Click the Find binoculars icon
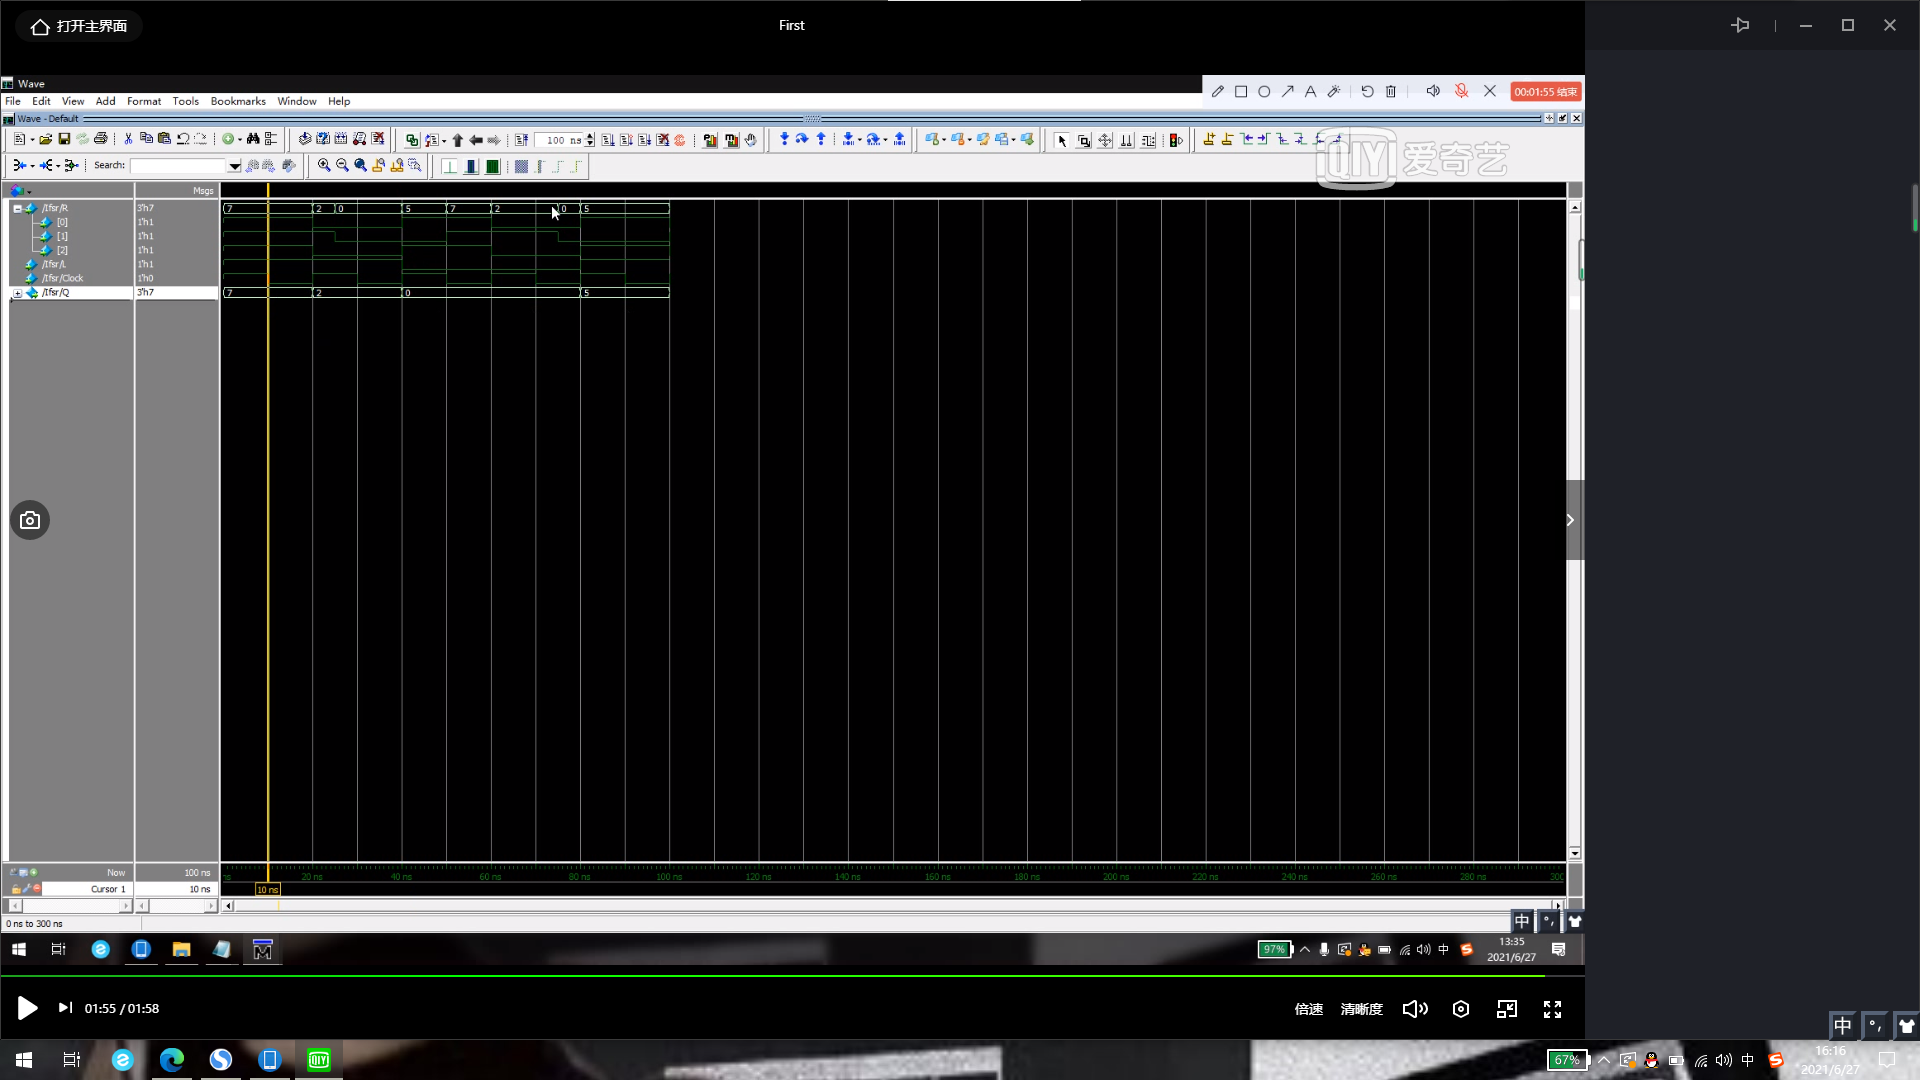The height and width of the screenshot is (1080, 1920). (253, 139)
